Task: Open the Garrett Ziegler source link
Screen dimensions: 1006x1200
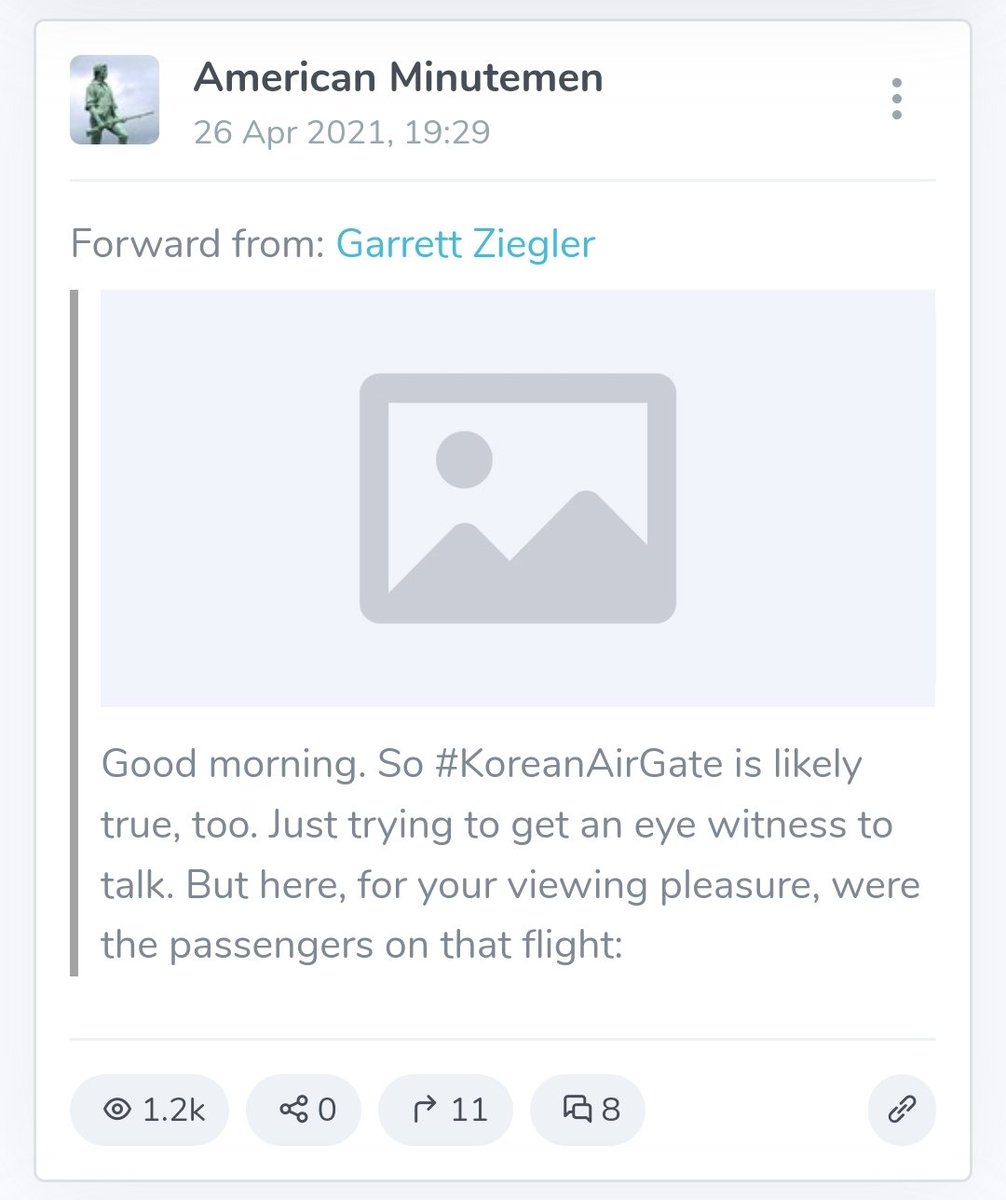Action: [465, 243]
